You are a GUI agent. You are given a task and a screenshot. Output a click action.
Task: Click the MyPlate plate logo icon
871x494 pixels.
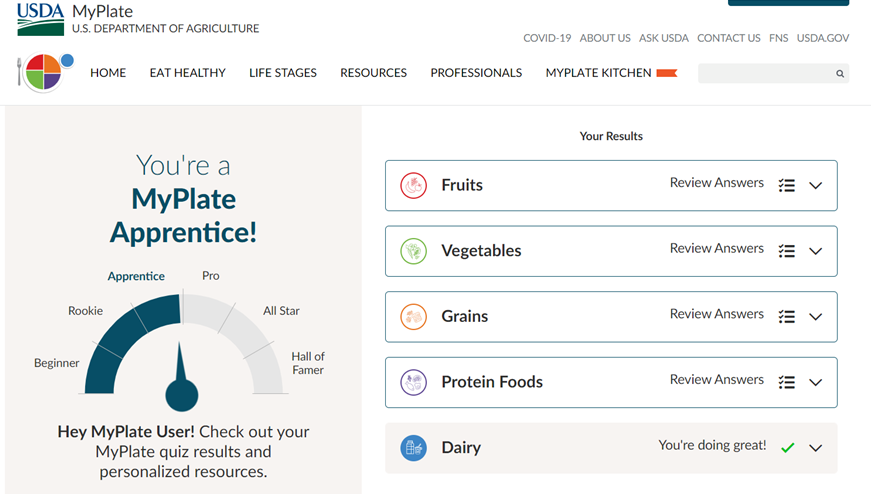pyautogui.click(x=43, y=72)
